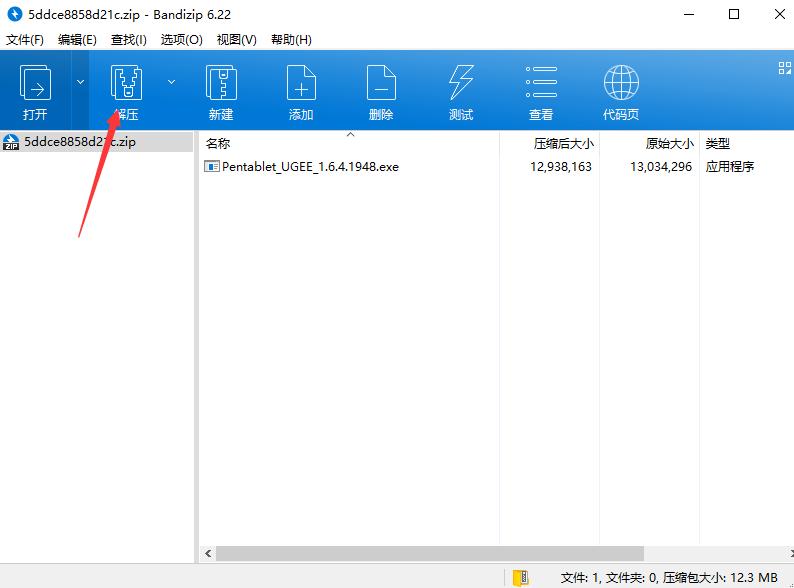Click the New archive (新建) icon
794x588 pixels.
coord(221,83)
